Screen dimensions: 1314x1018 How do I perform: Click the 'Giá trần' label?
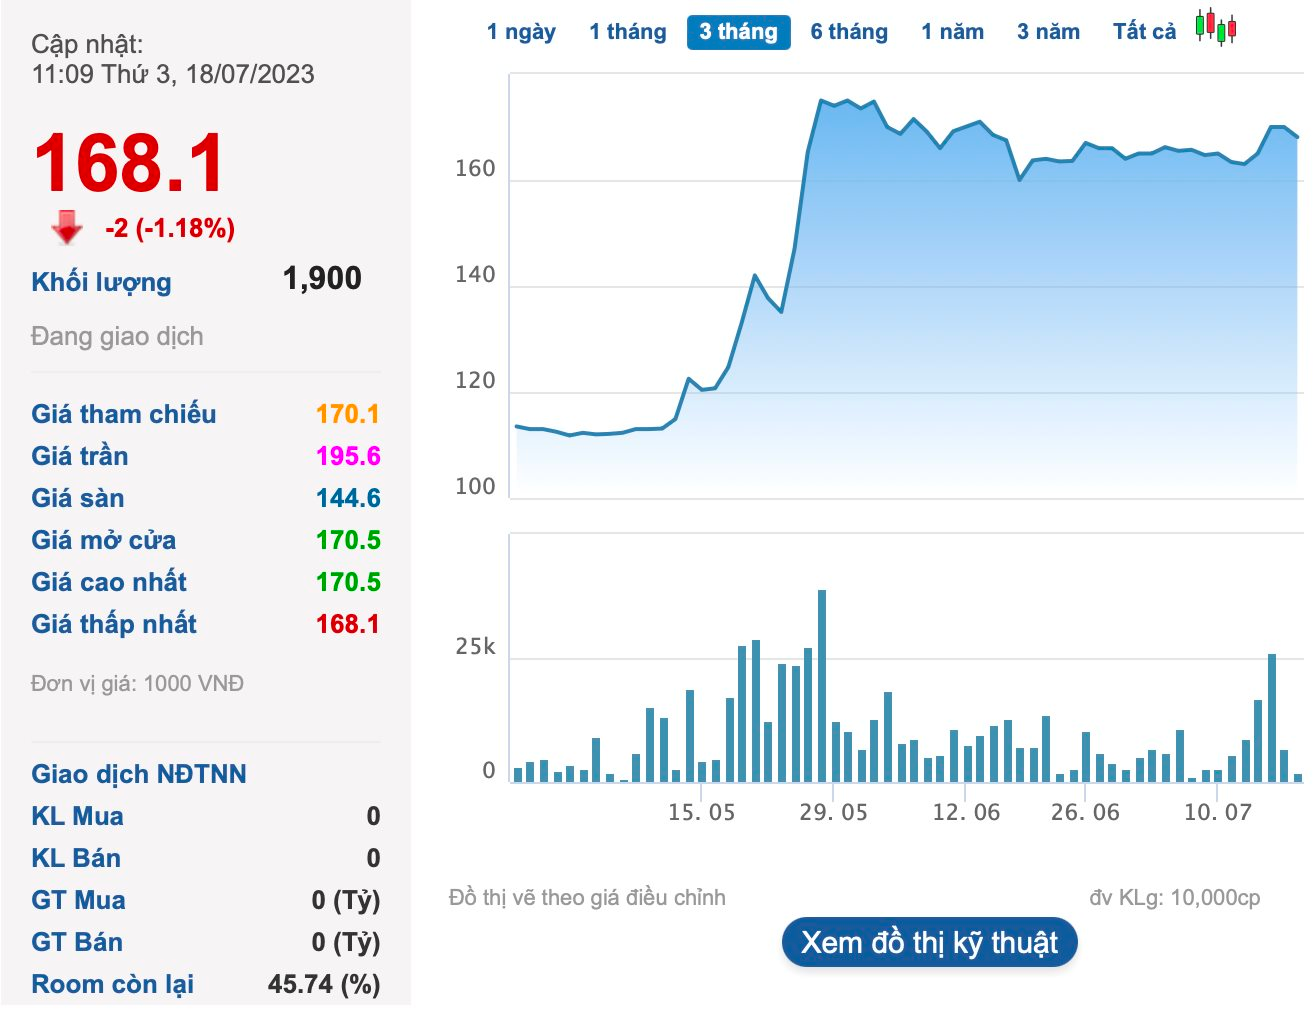(x=80, y=456)
